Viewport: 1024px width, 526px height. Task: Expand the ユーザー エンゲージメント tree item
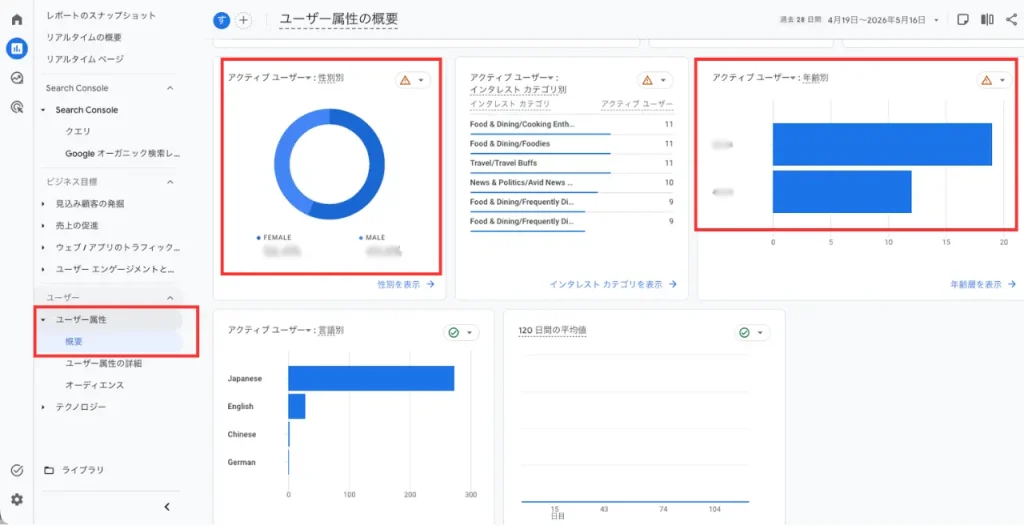43,269
